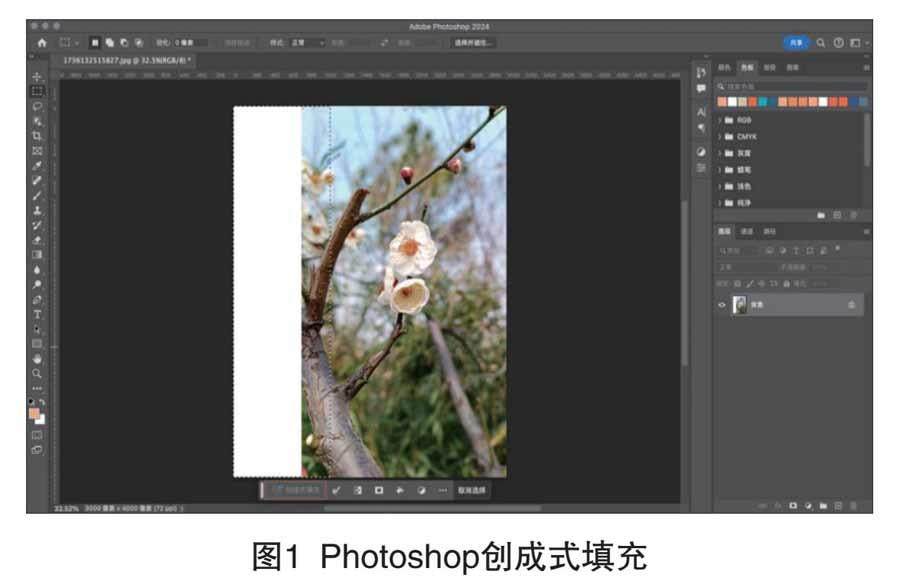Change screen mode at toolbox bottom
900x588 pixels.
click(x=37, y=450)
